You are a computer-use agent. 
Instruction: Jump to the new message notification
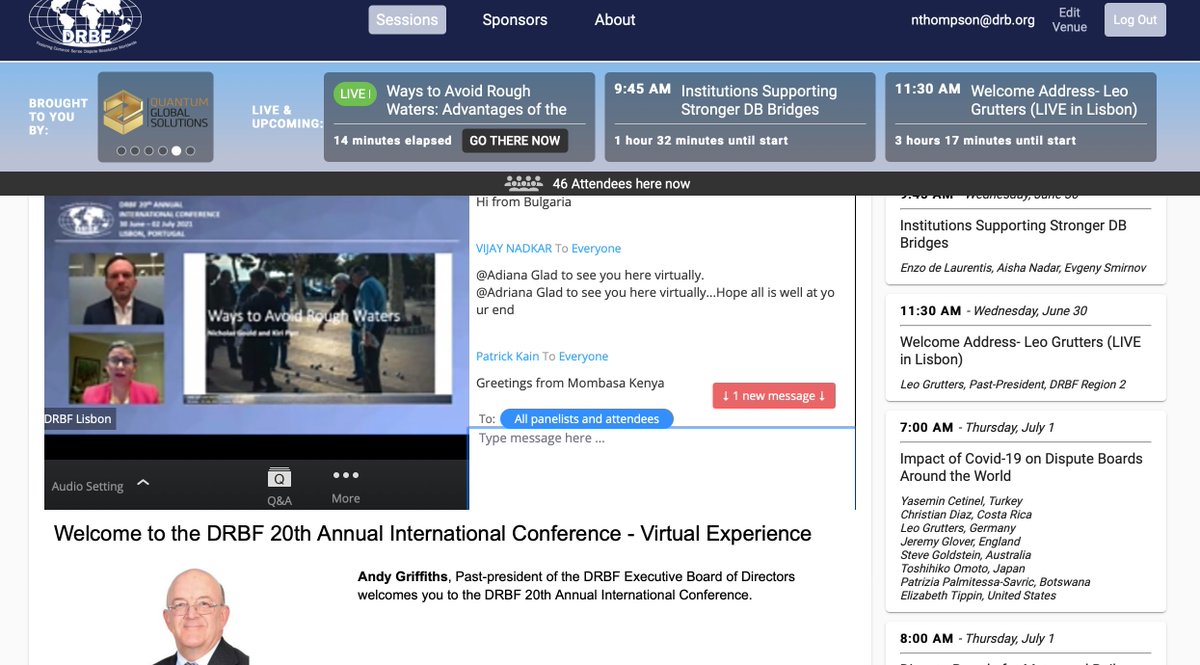tap(774, 396)
